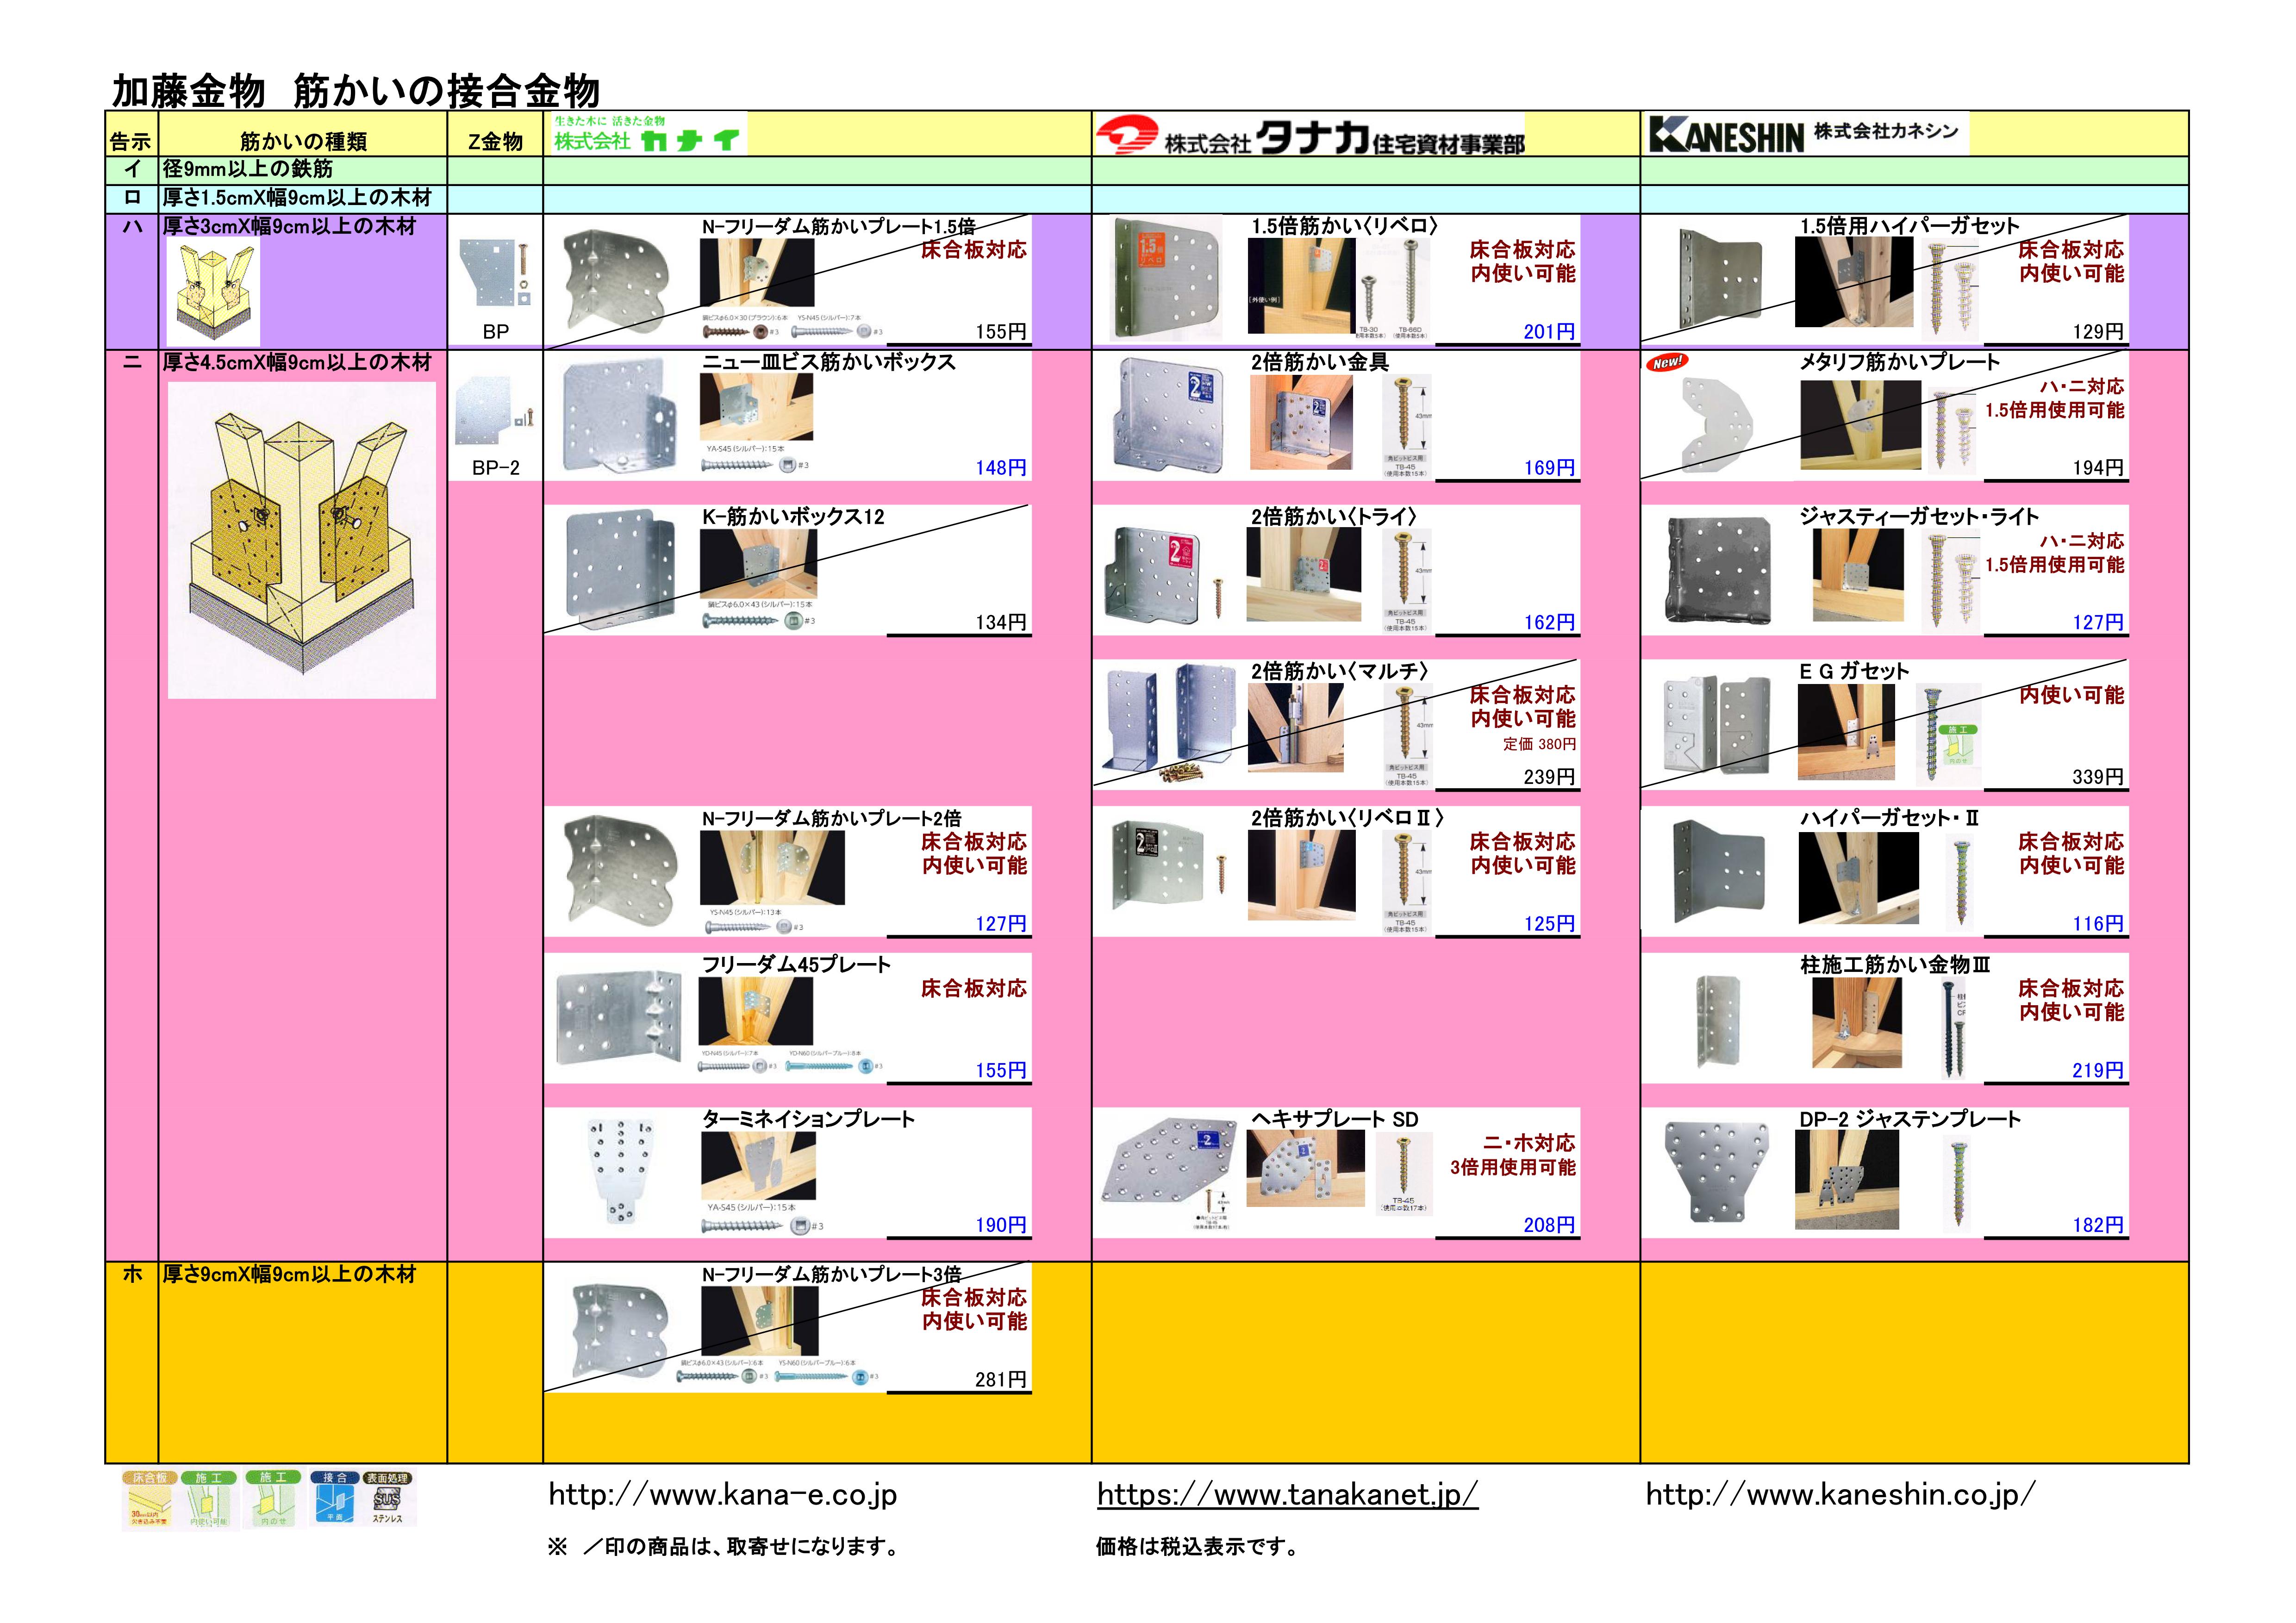Image resolution: width=2296 pixels, height=1623 pixels.
Task: Click the row label 厚さ9cmX幅9cm以上の木材
Action: pos(289,1274)
